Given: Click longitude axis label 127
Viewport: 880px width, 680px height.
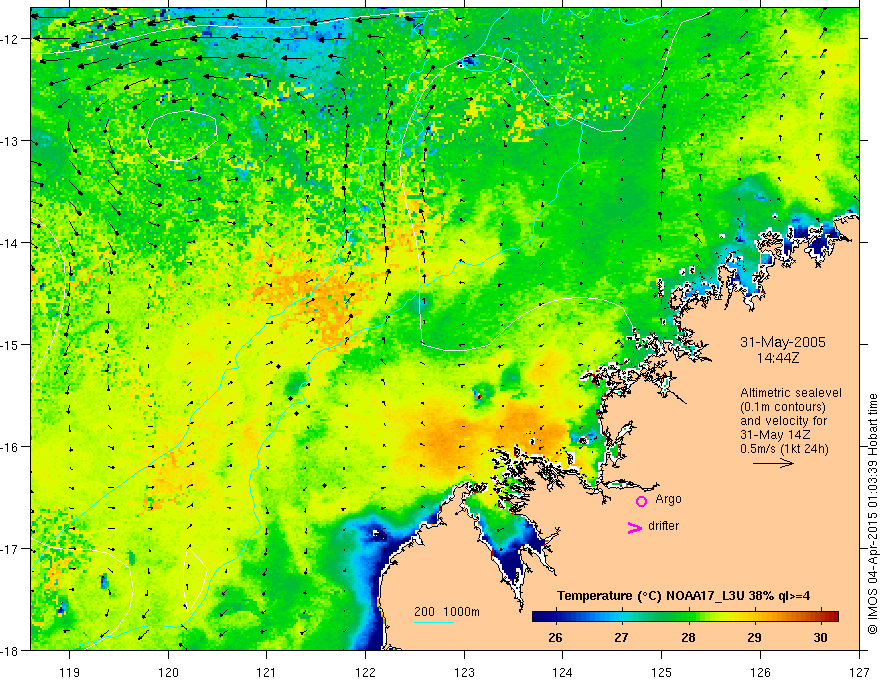Looking at the screenshot, I should pyautogui.click(x=859, y=672).
